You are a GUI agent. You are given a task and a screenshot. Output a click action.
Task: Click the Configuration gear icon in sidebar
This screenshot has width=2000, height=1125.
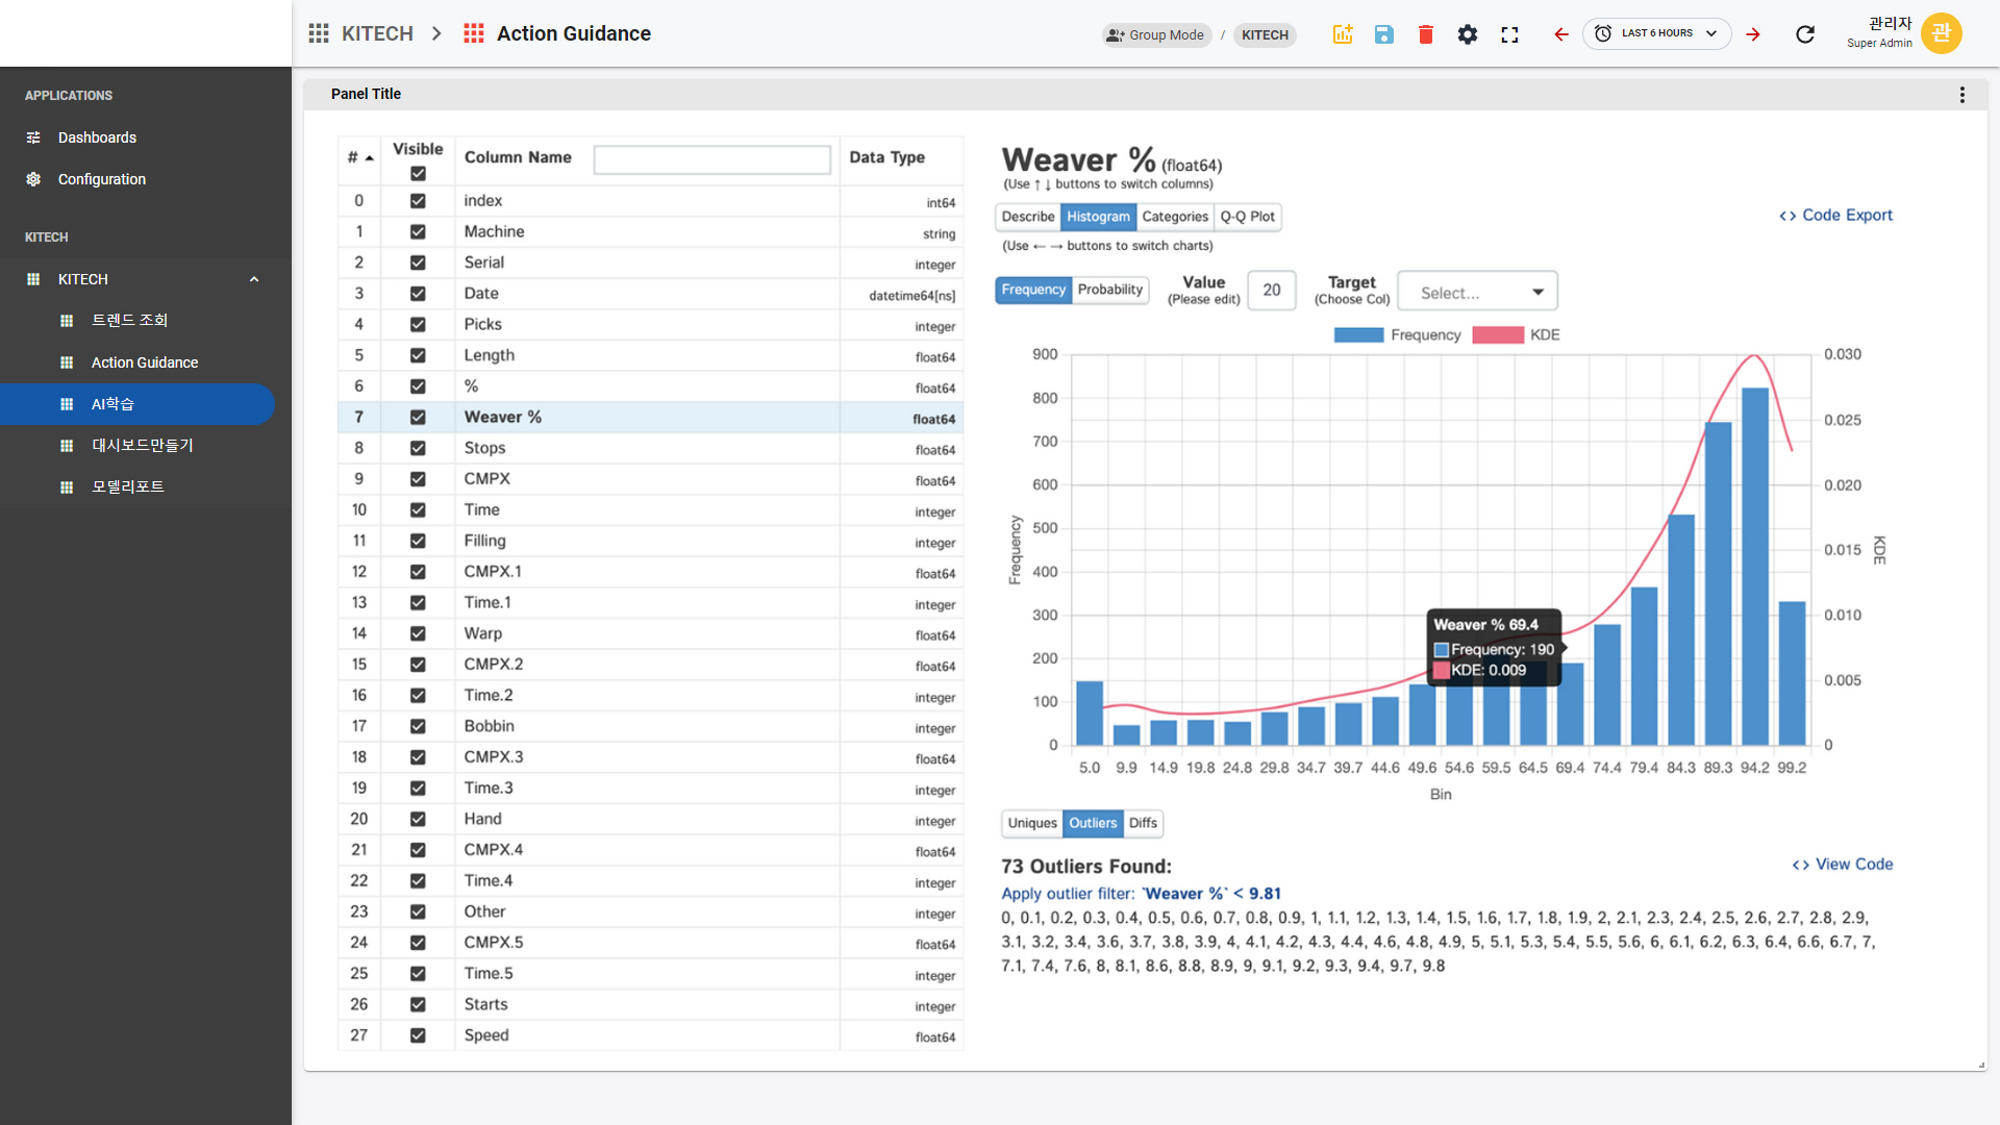pos(33,179)
